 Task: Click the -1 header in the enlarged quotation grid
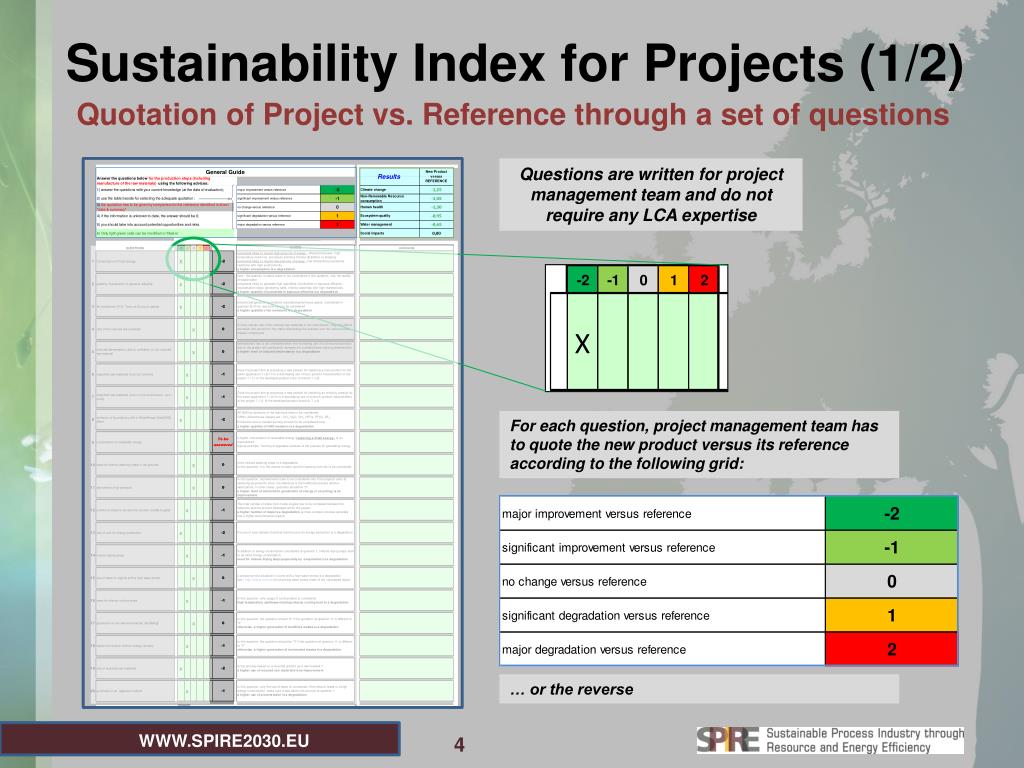pos(613,280)
